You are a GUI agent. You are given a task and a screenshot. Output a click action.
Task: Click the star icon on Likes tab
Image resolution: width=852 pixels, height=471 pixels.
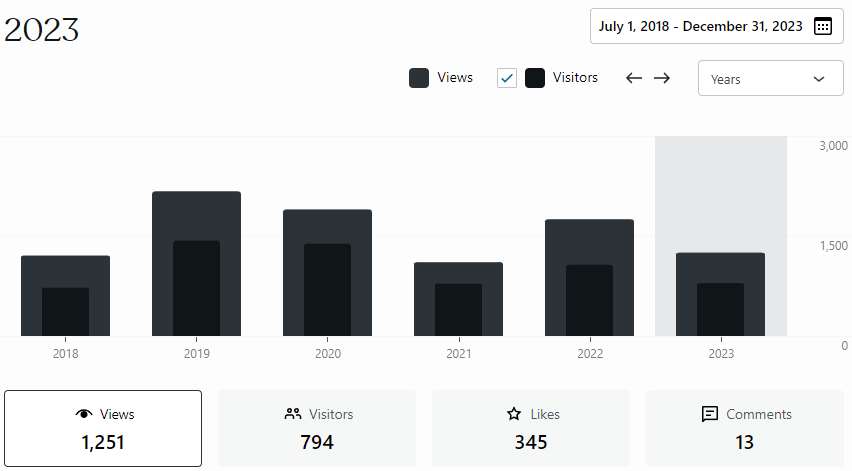[x=514, y=414]
